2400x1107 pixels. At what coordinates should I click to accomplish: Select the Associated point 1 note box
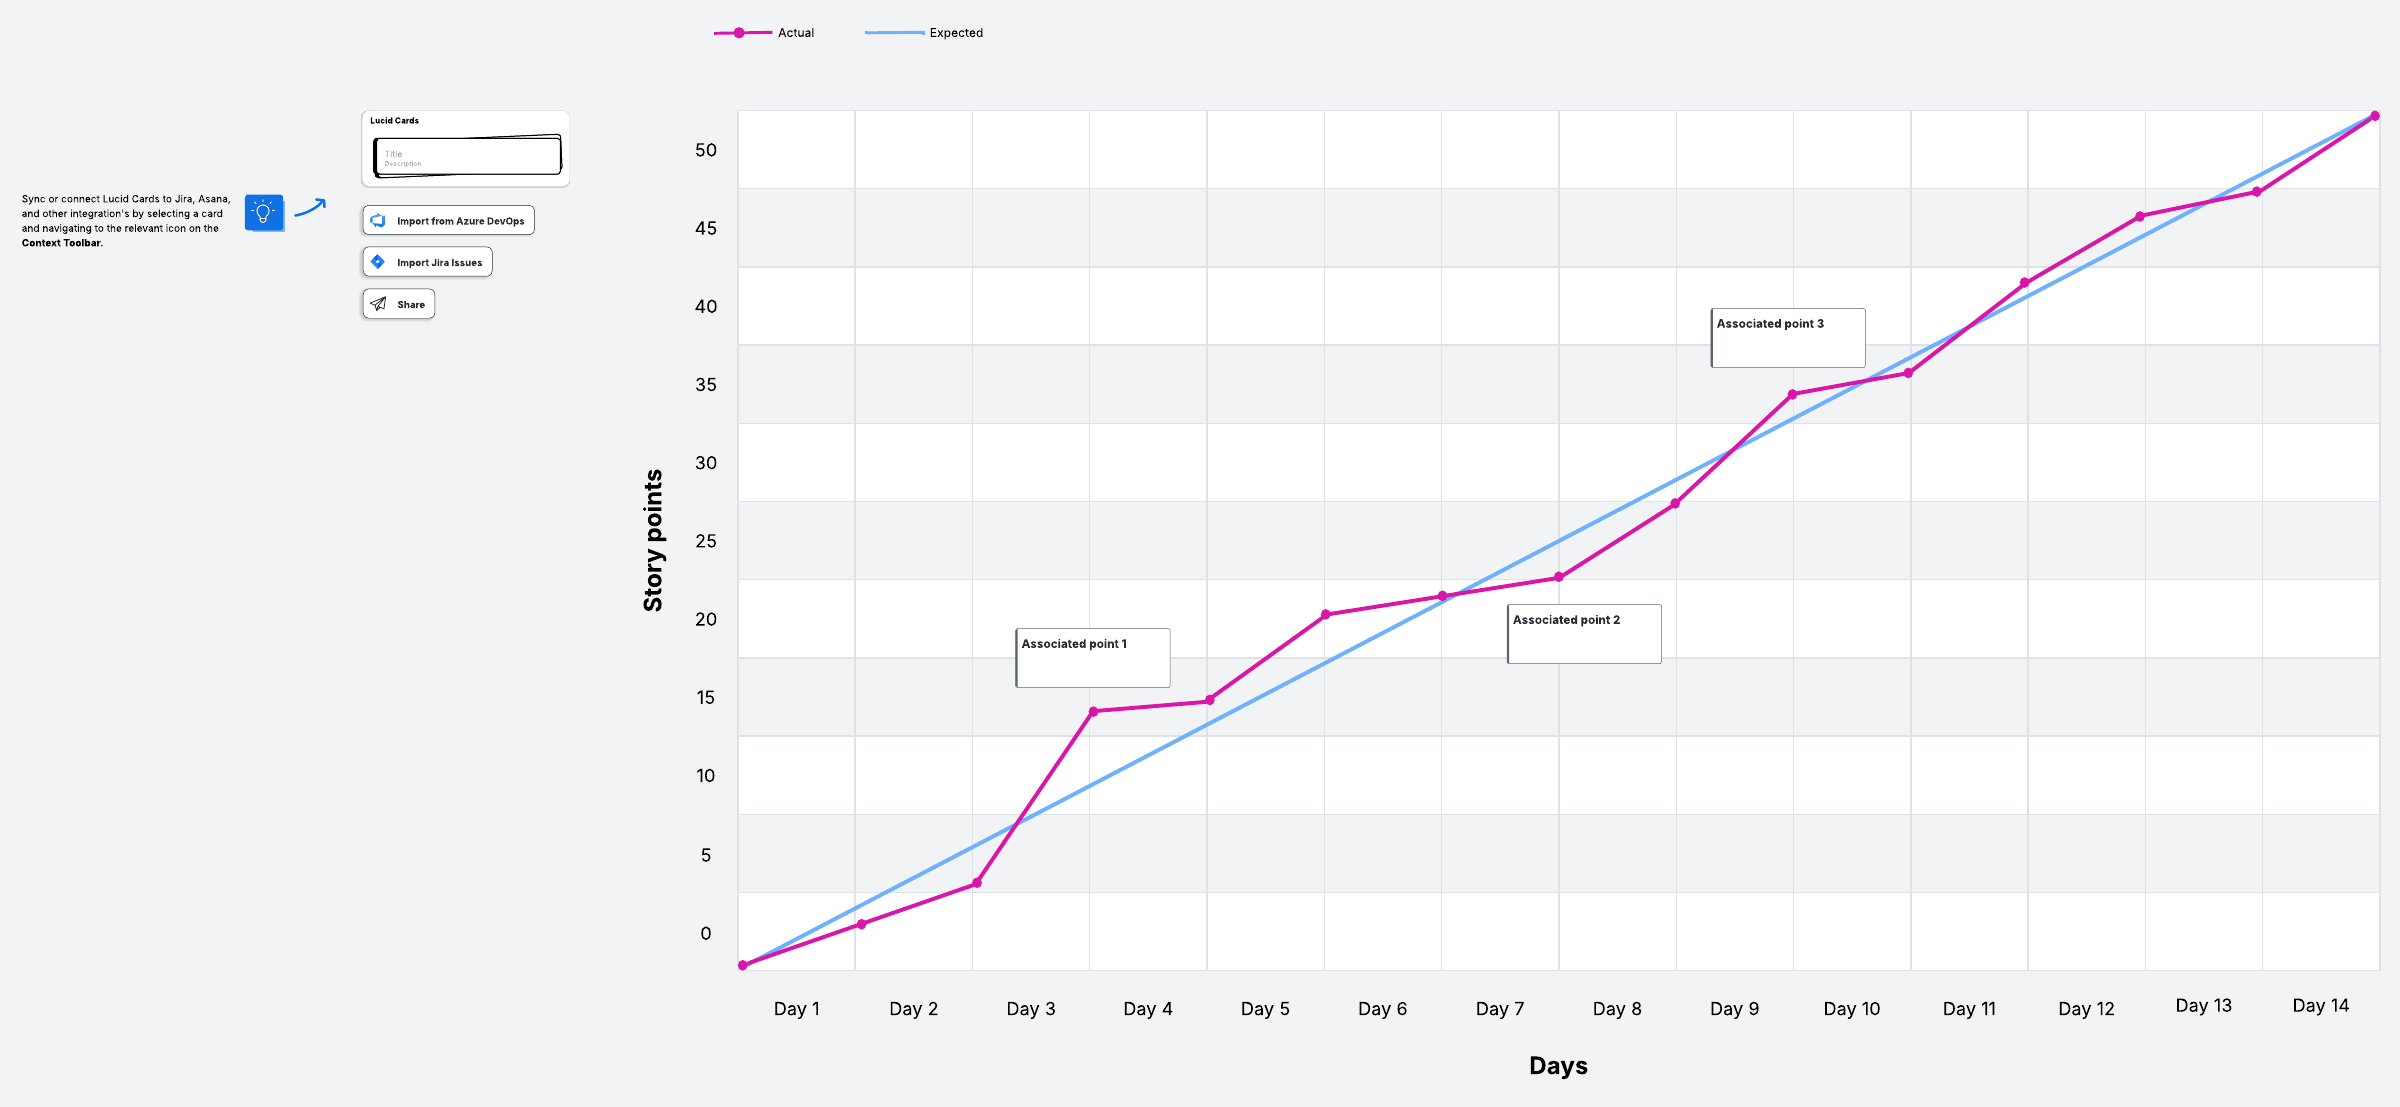(x=1093, y=658)
